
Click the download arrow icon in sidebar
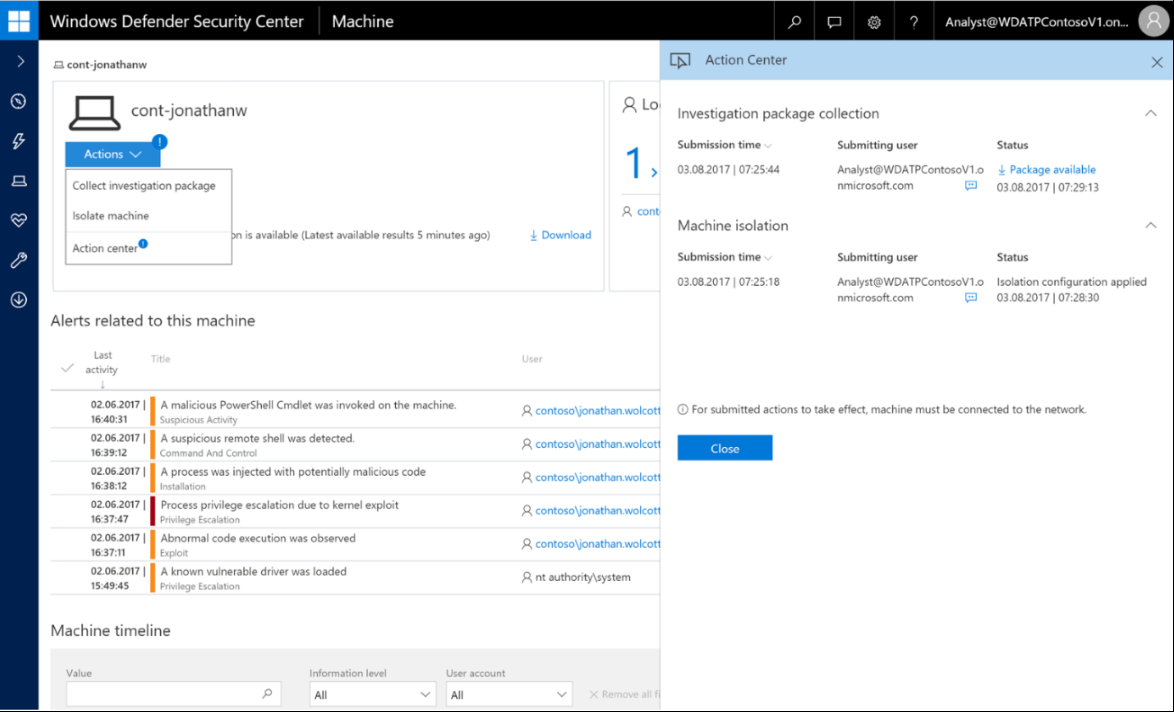coord(19,300)
